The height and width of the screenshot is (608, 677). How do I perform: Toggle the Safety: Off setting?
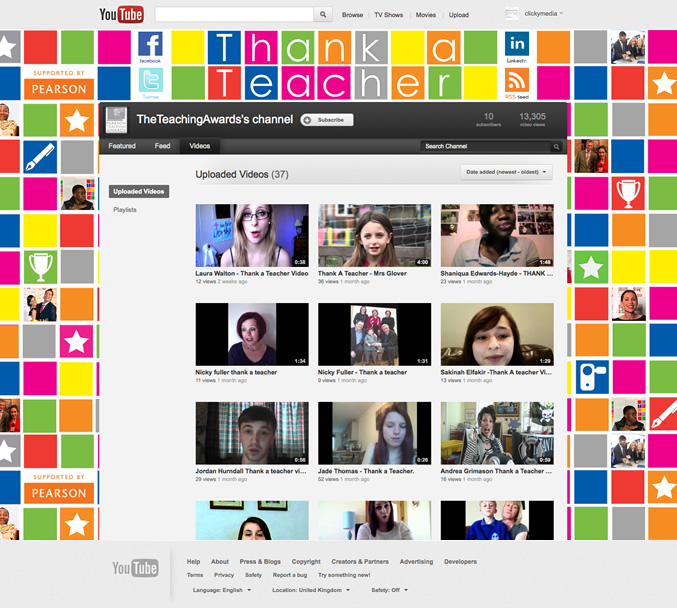click(x=388, y=590)
